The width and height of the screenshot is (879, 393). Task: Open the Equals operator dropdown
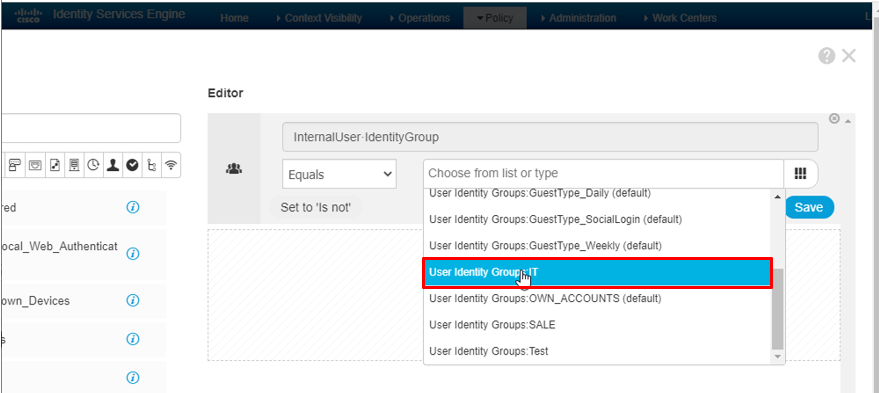(x=339, y=174)
